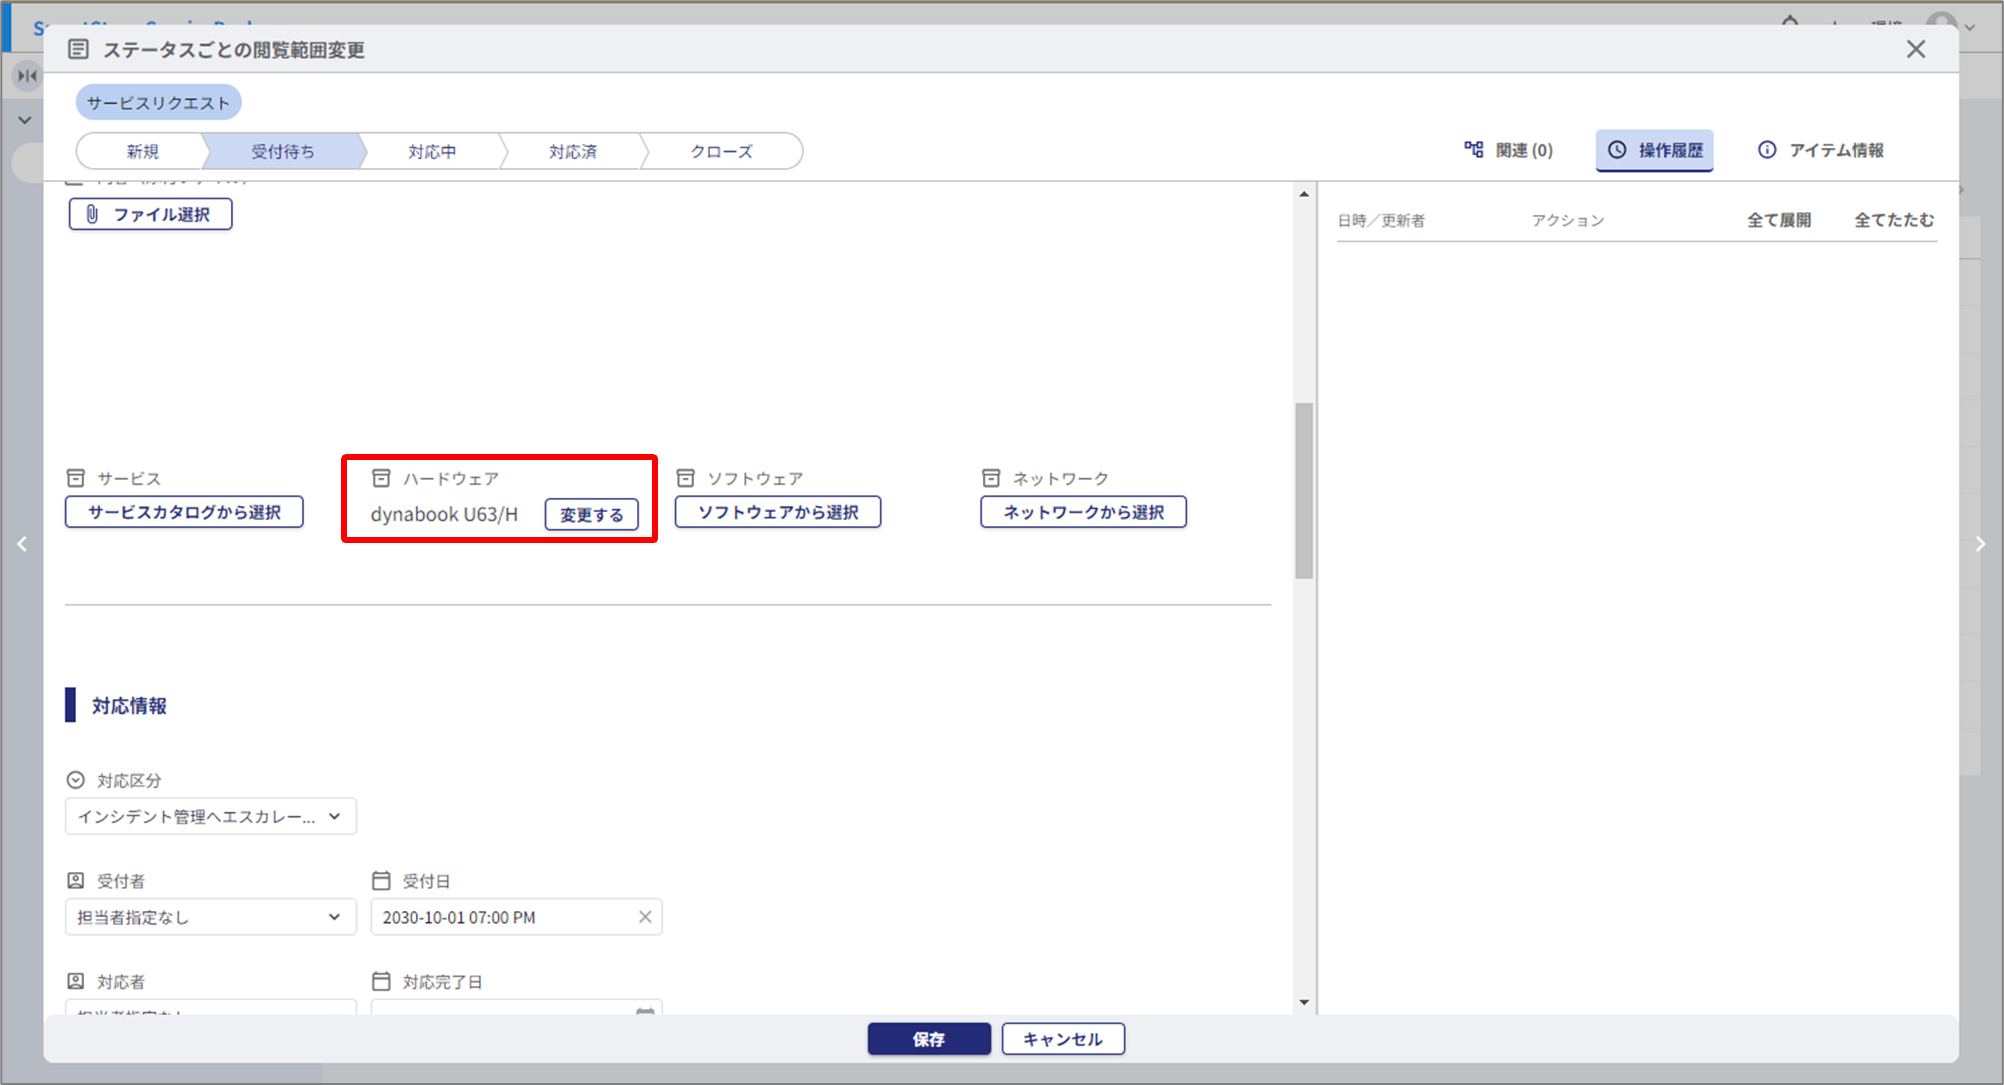Image resolution: width=2004 pixels, height=1085 pixels.
Task: Set status to クローズ step
Action: [x=721, y=151]
